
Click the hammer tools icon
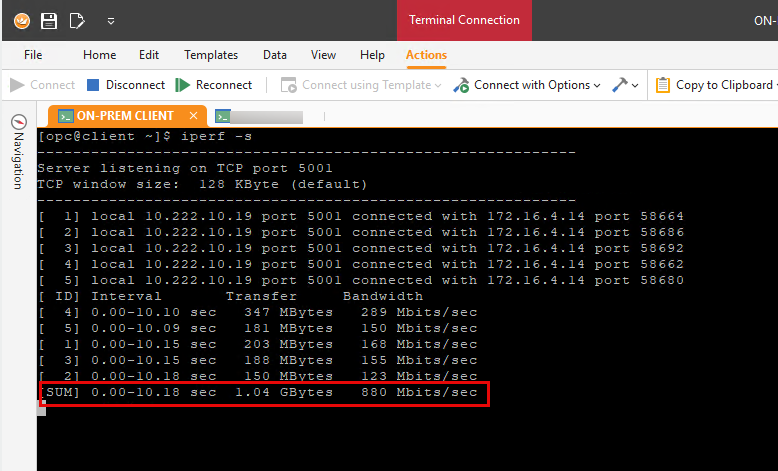pos(620,85)
